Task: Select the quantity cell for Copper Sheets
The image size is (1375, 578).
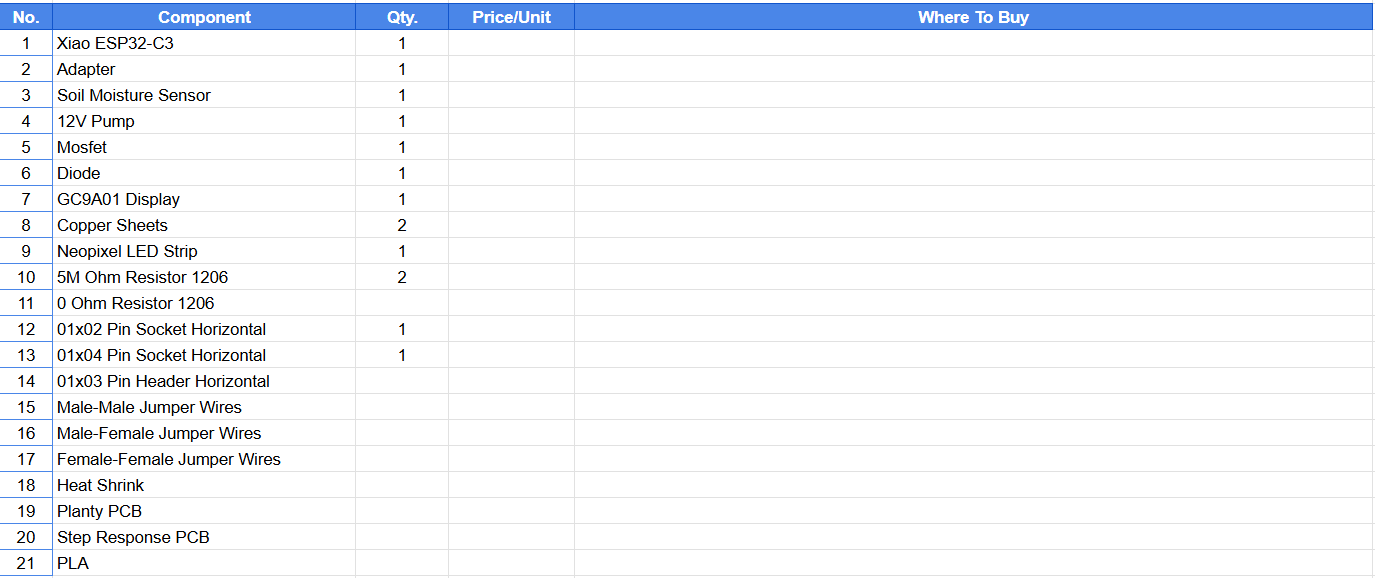Action: 402,225
